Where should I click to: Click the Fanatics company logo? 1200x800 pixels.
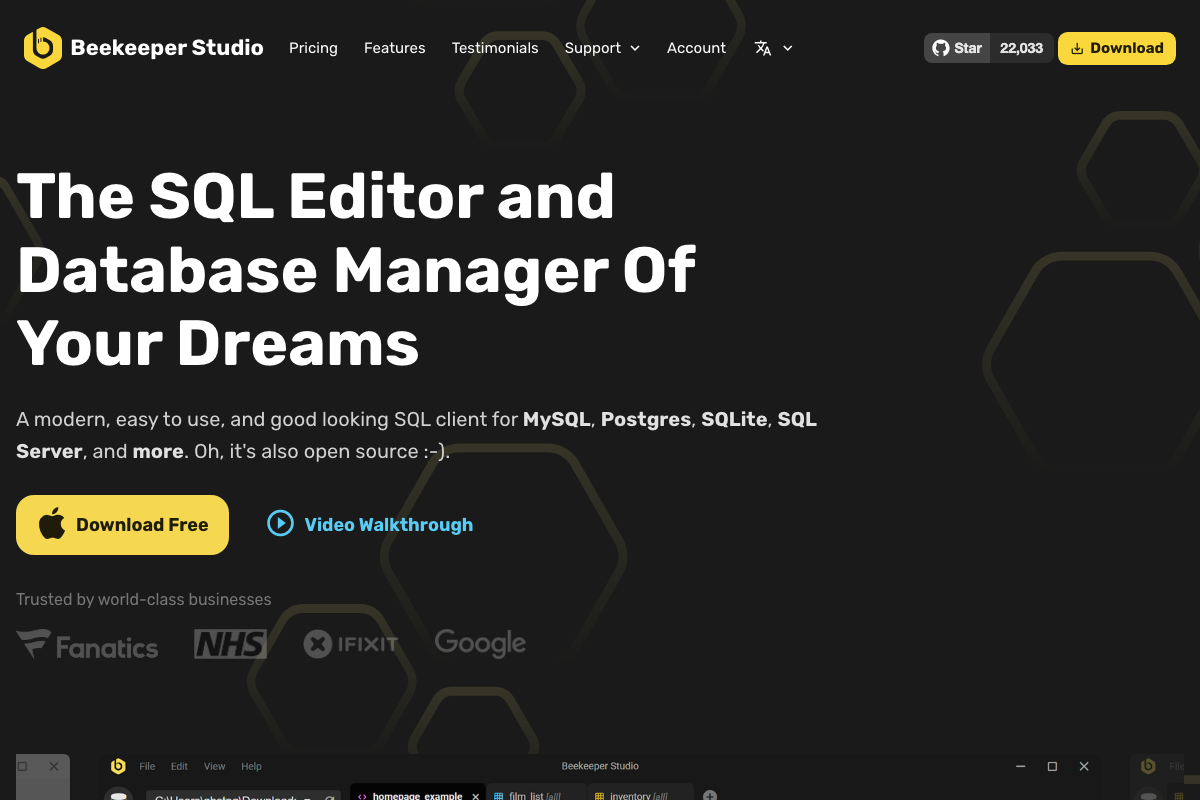click(87, 645)
